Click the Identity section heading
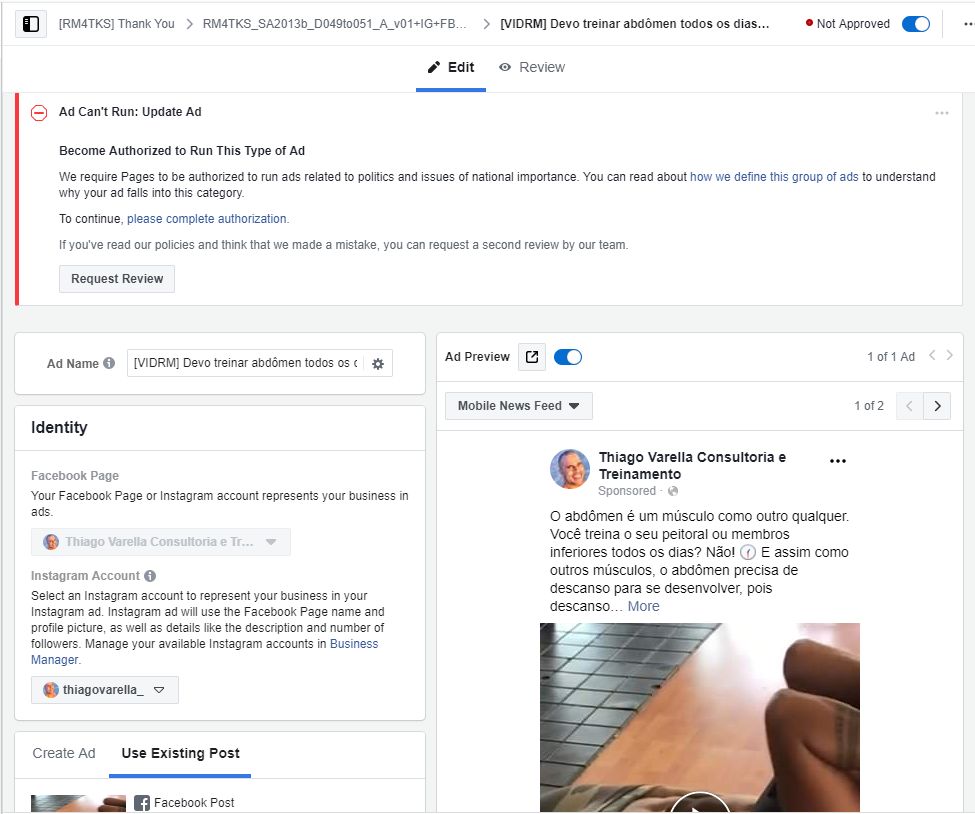The height and width of the screenshot is (814, 975). click(59, 428)
